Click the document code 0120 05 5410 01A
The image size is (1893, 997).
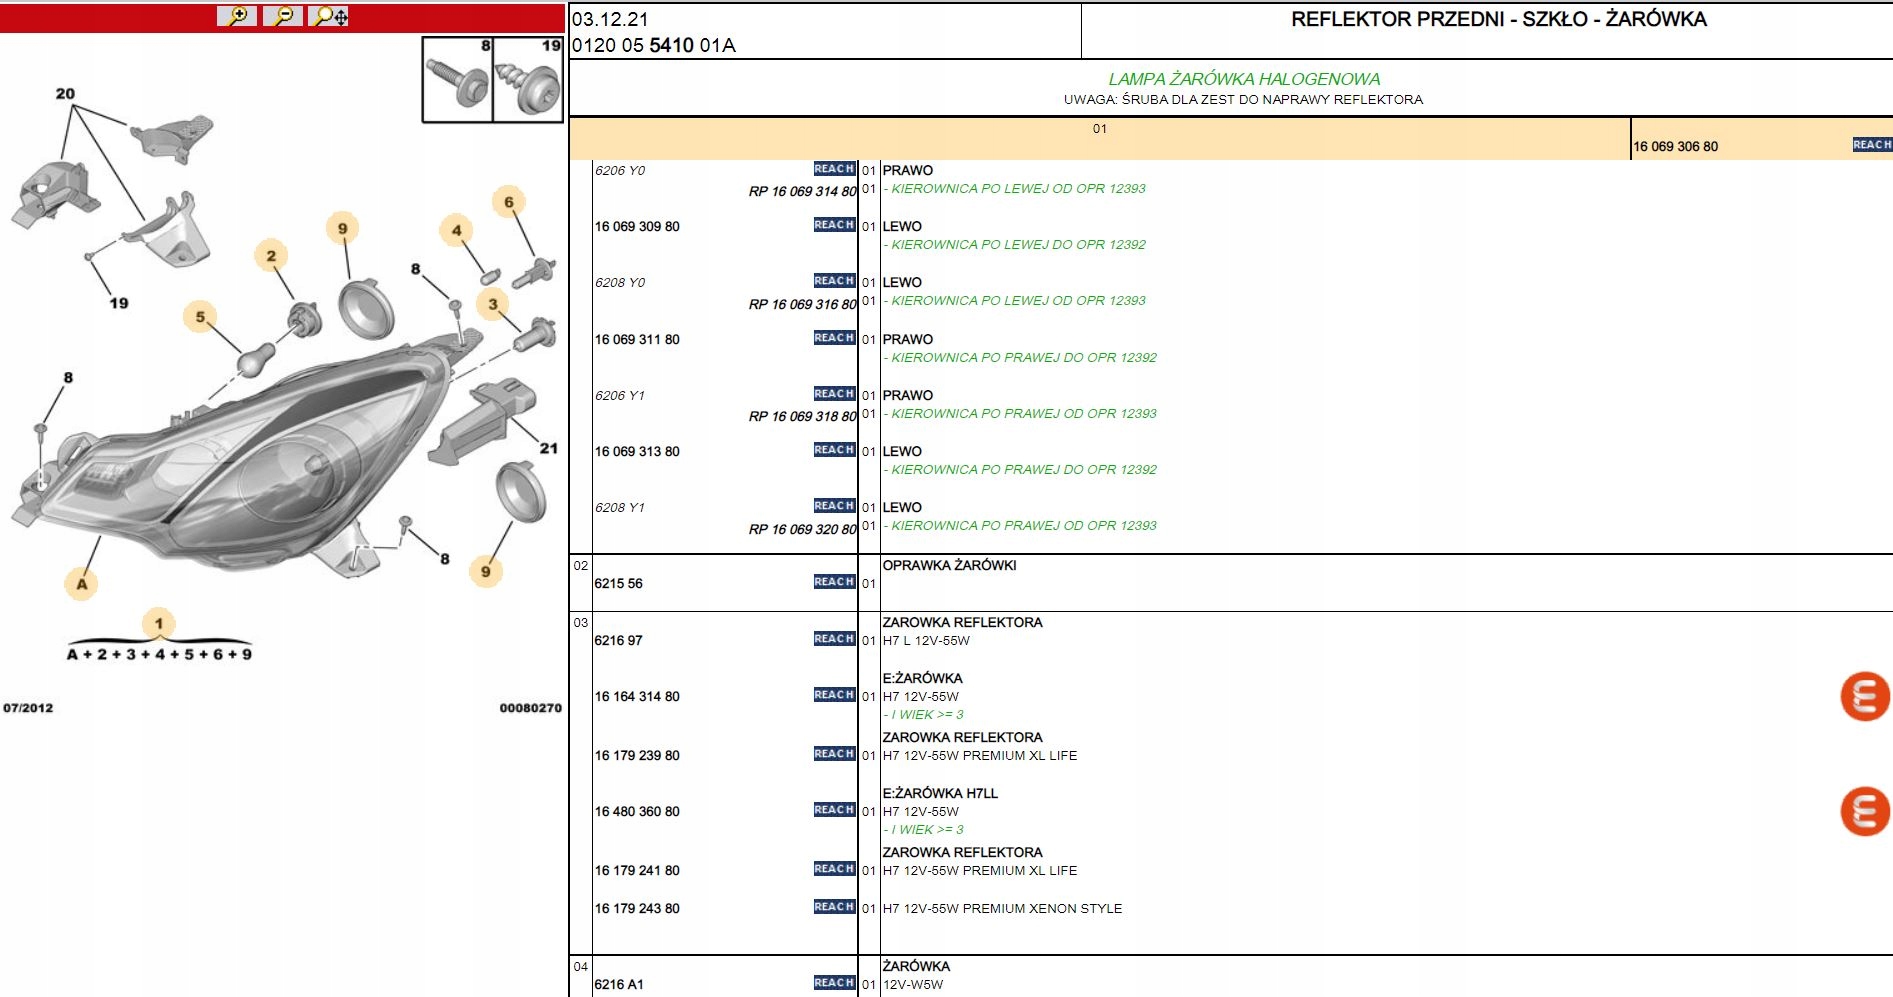point(654,45)
